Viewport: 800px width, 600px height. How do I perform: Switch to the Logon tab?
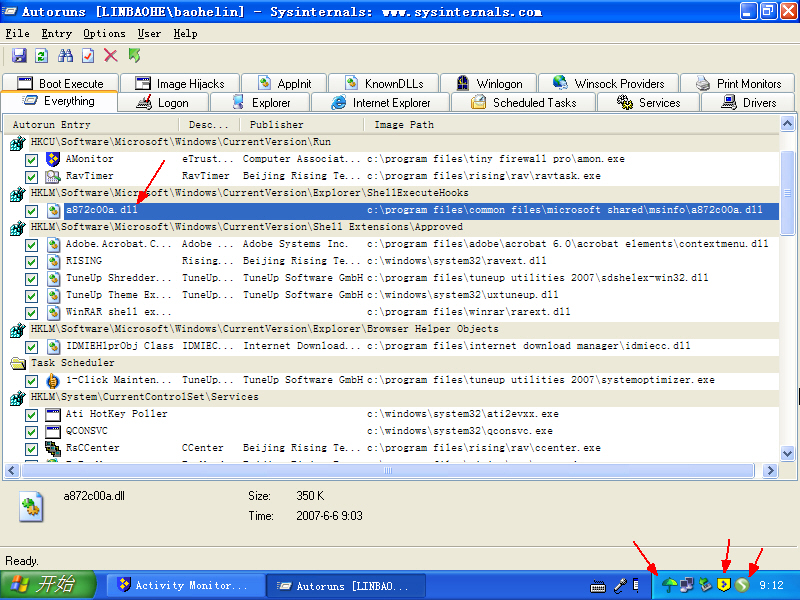(x=163, y=103)
